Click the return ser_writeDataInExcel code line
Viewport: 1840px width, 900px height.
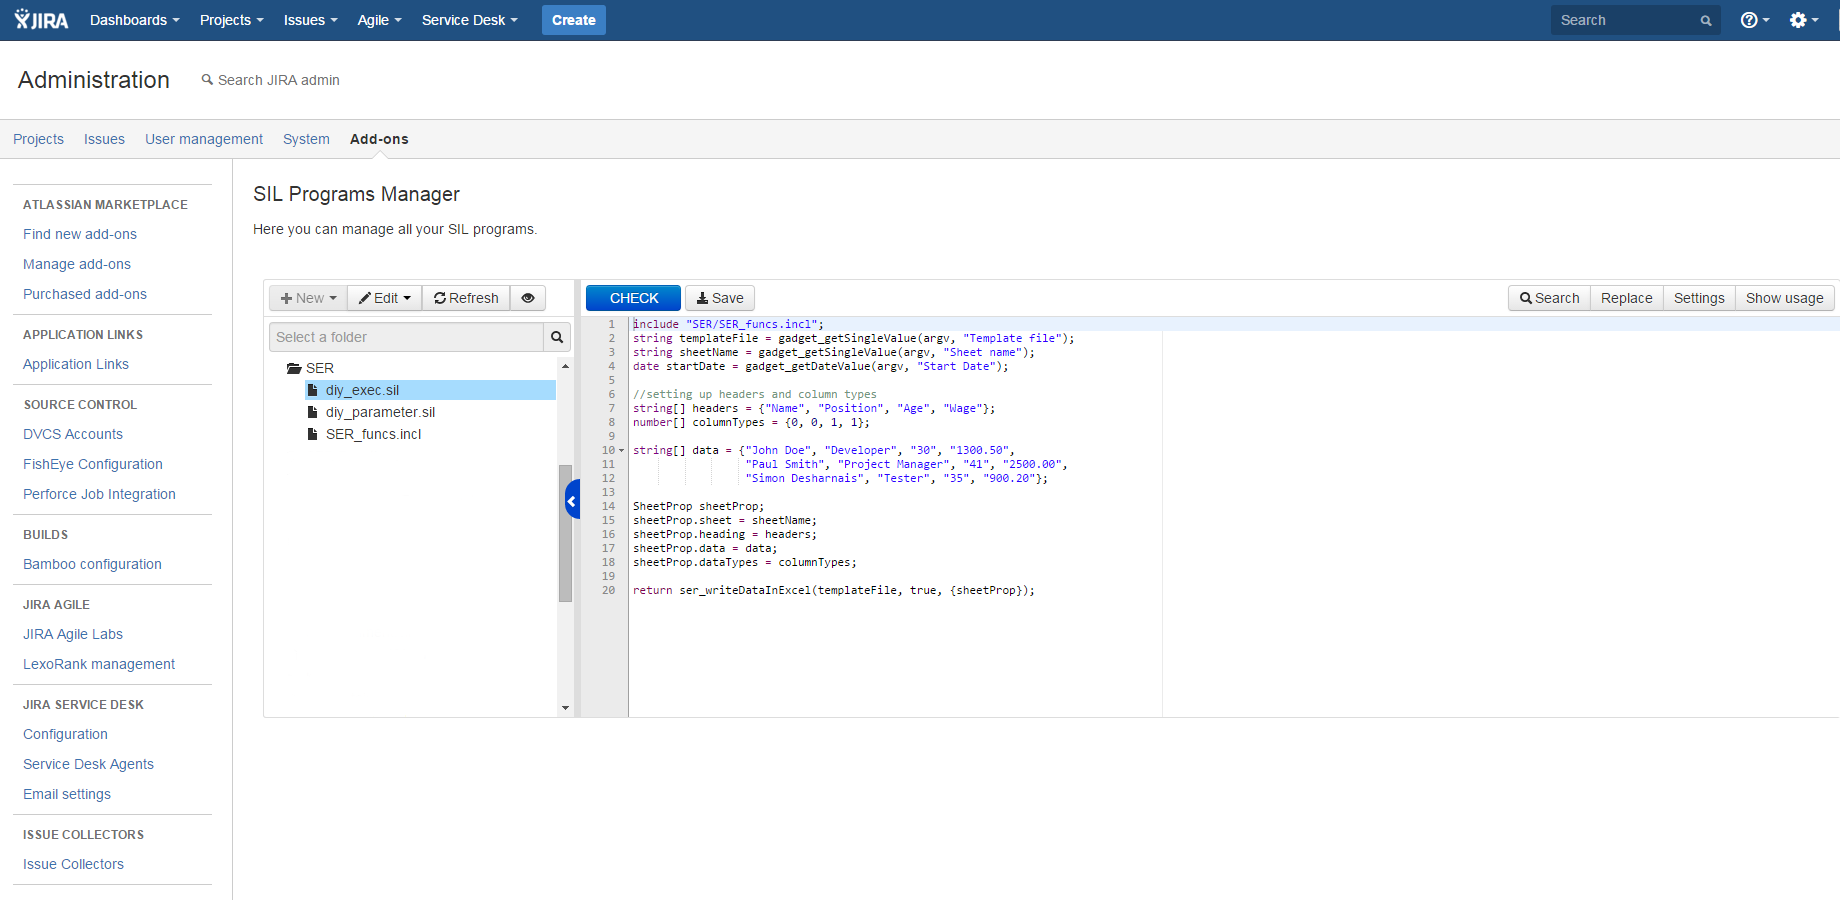tap(834, 590)
